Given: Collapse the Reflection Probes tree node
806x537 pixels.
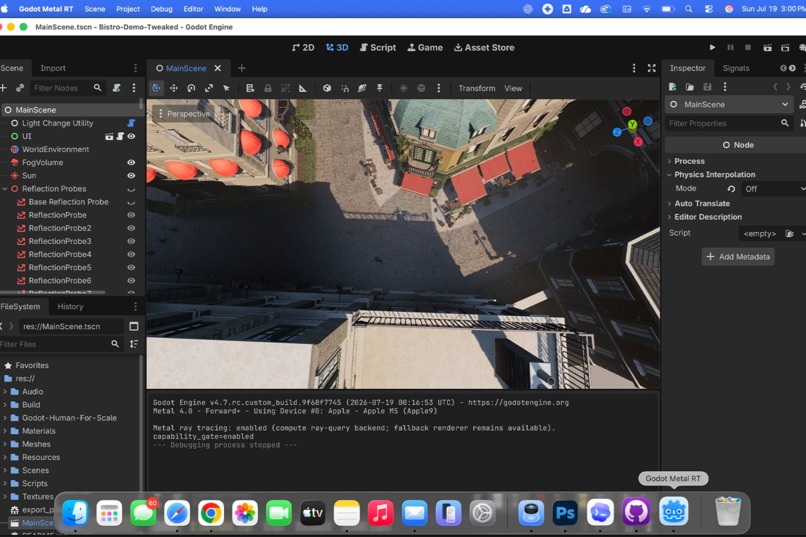Looking at the screenshot, I should 5,189.
